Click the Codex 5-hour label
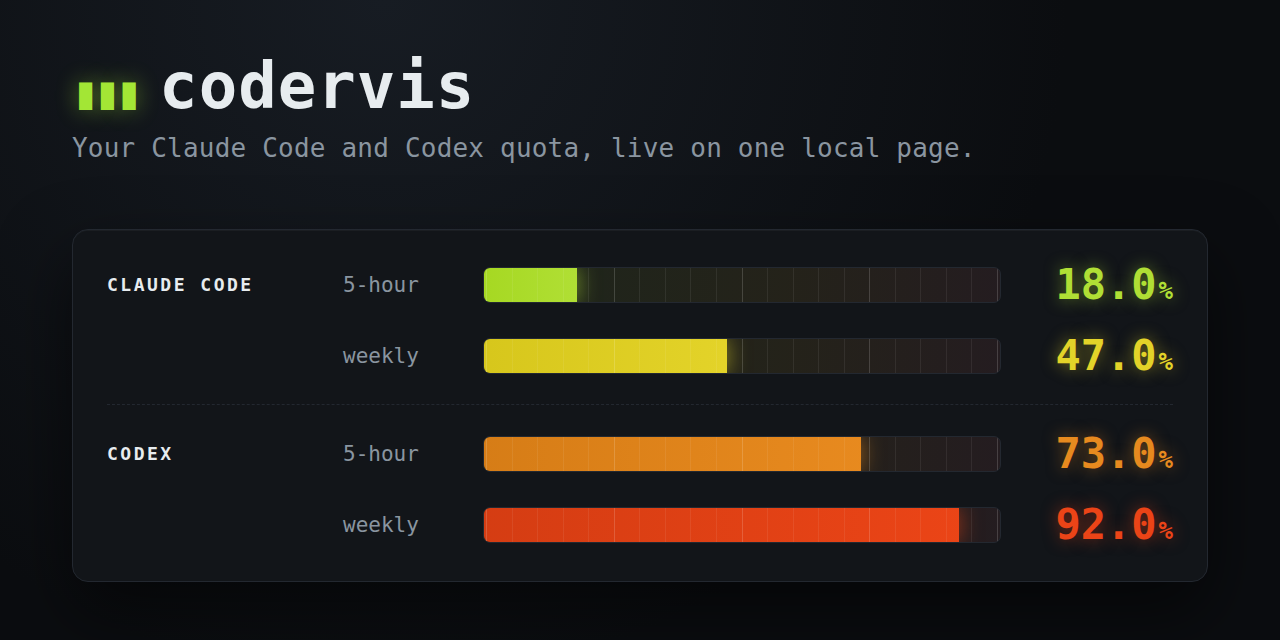This screenshot has height=640, width=1280. 381,454
